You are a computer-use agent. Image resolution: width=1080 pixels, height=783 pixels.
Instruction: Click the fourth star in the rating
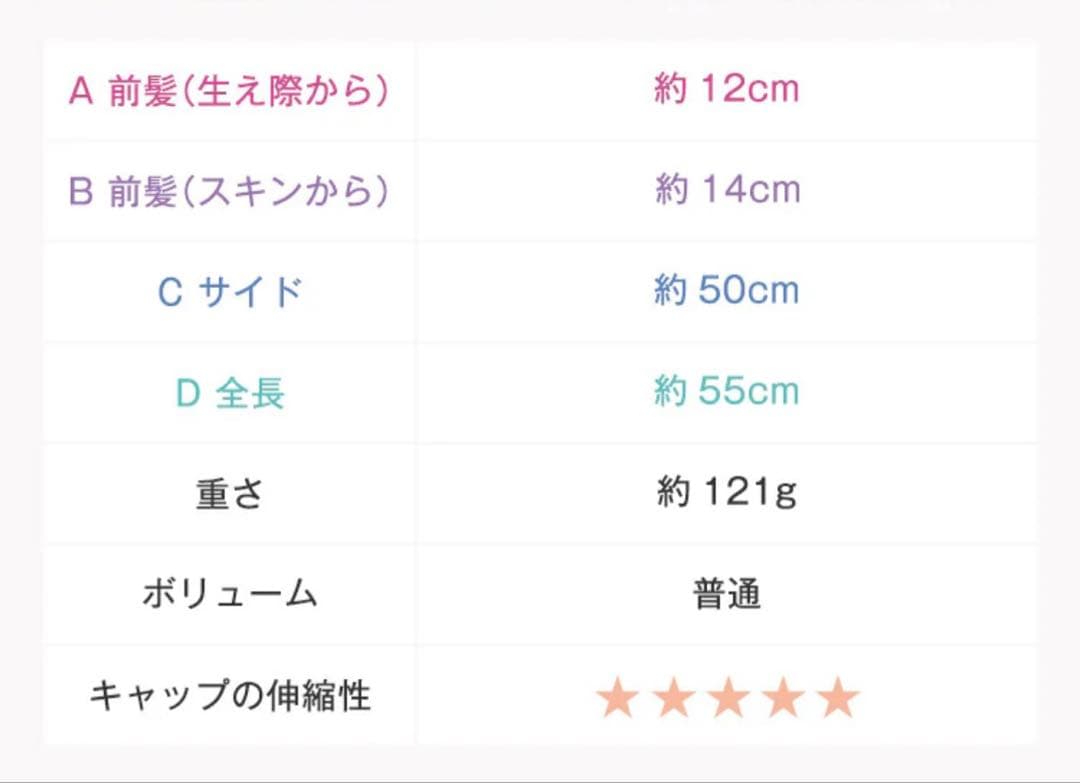coord(783,698)
